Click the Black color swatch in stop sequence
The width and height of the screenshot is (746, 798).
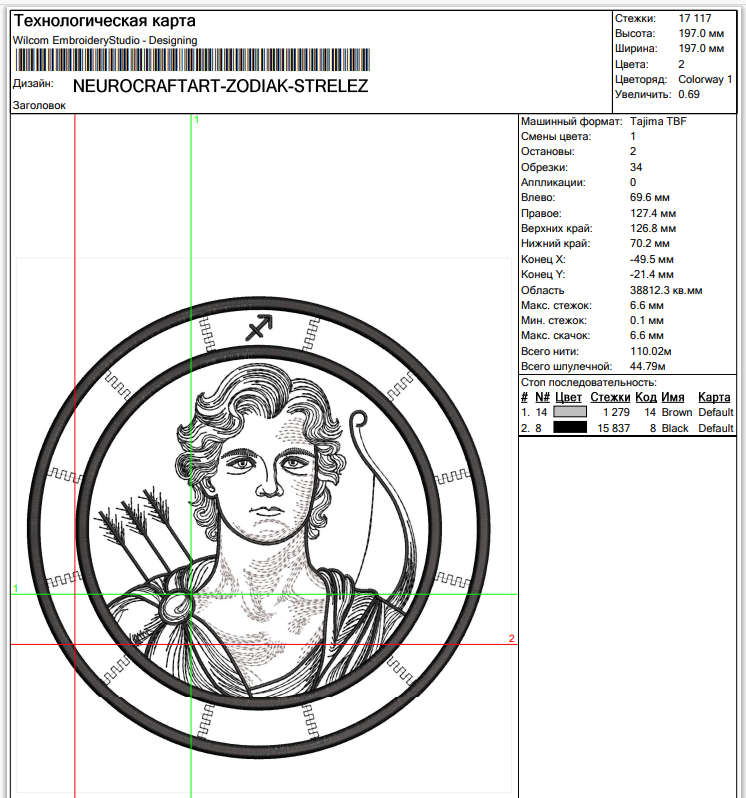coord(569,428)
